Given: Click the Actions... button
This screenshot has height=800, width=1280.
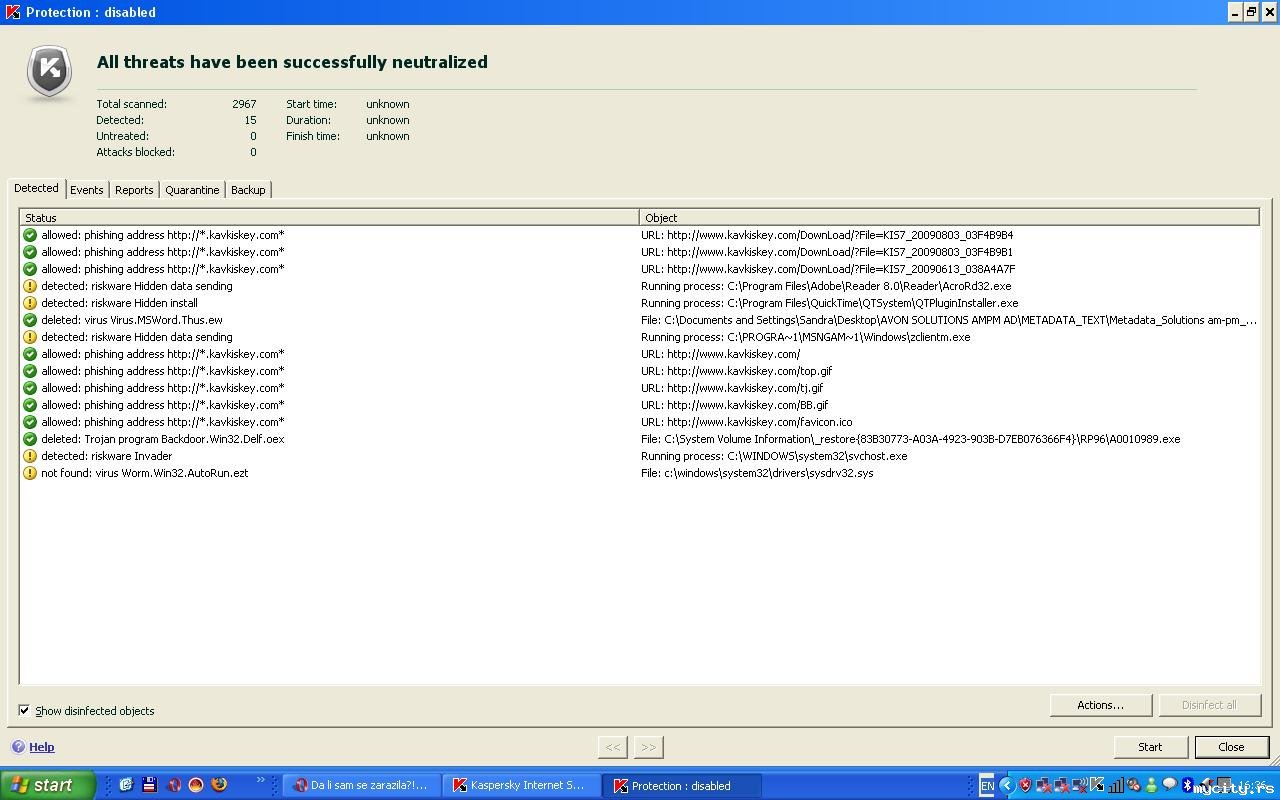Looking at the screenshot, I should (1101, 705).
